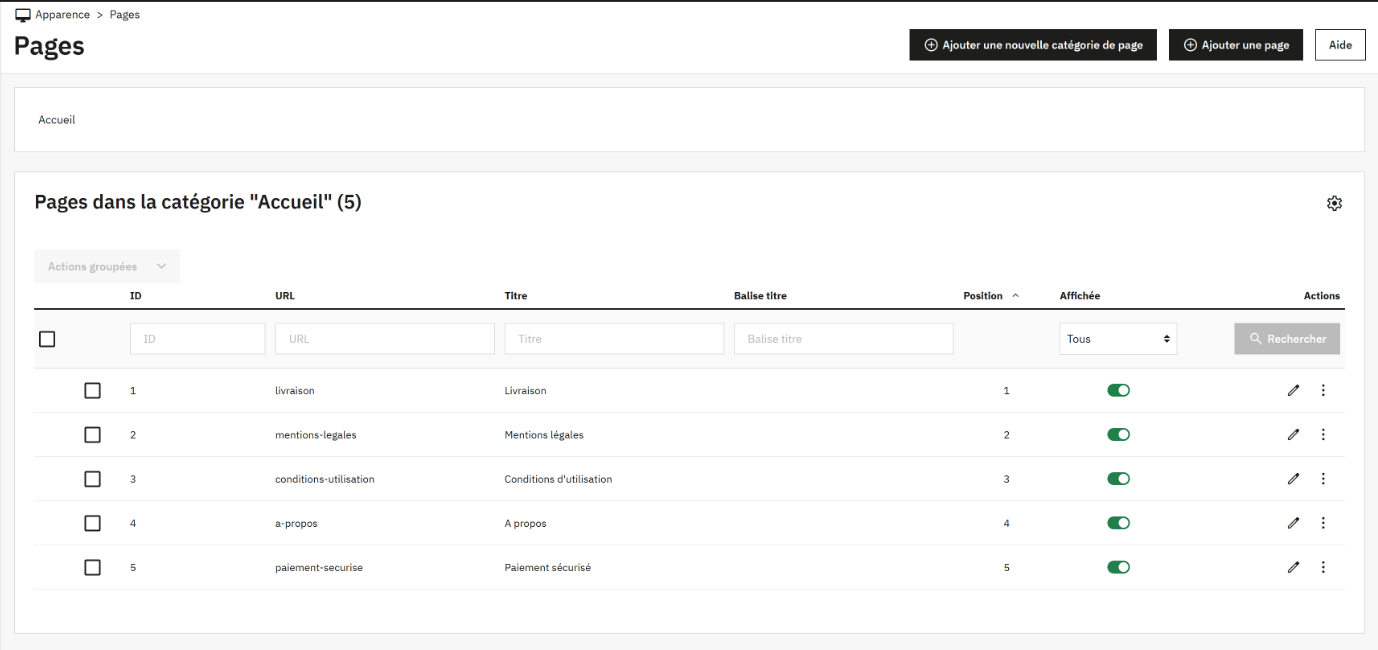Click the URL column header
Image resolution: width=1378 pixels, height=650 pixels.
285,296
